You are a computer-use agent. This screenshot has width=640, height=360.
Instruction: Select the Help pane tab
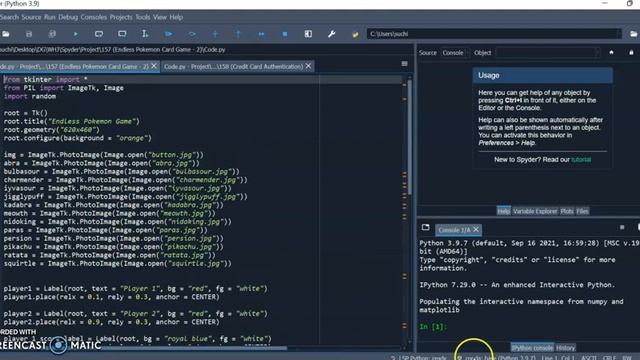503,211
